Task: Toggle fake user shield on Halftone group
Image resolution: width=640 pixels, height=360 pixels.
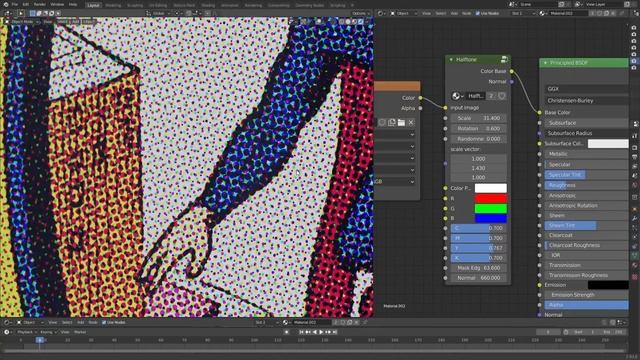Action: pos(502,96)
